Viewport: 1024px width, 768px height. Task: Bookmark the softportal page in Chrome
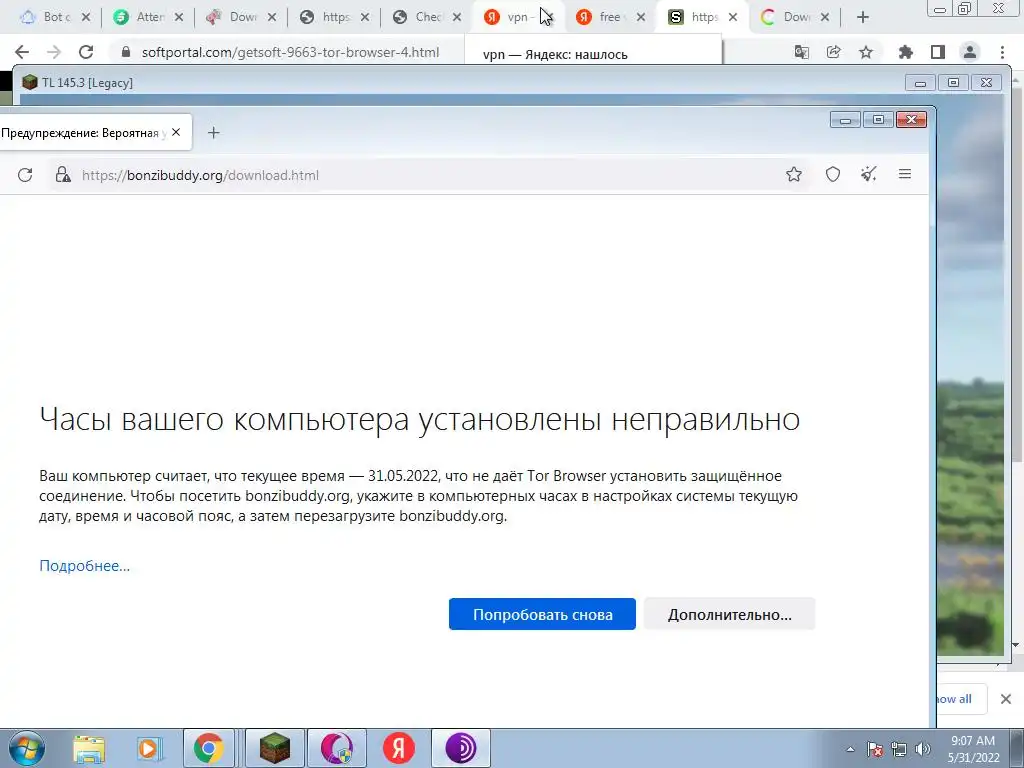click(x=866, y=52)
